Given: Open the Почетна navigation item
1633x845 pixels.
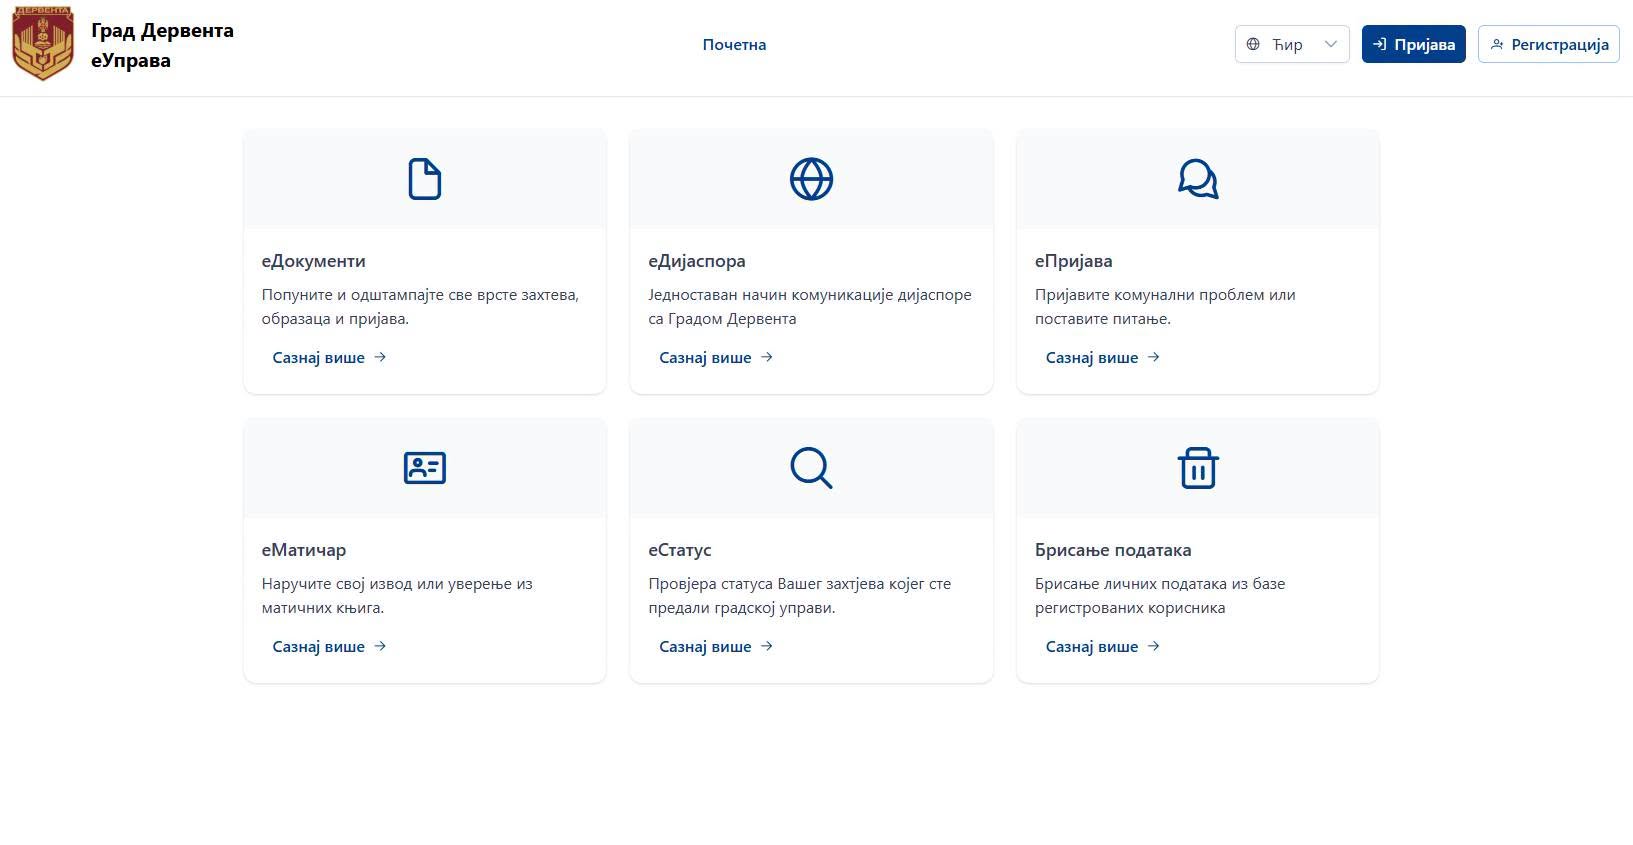Looking at the screenshot, I should [734, 44].
